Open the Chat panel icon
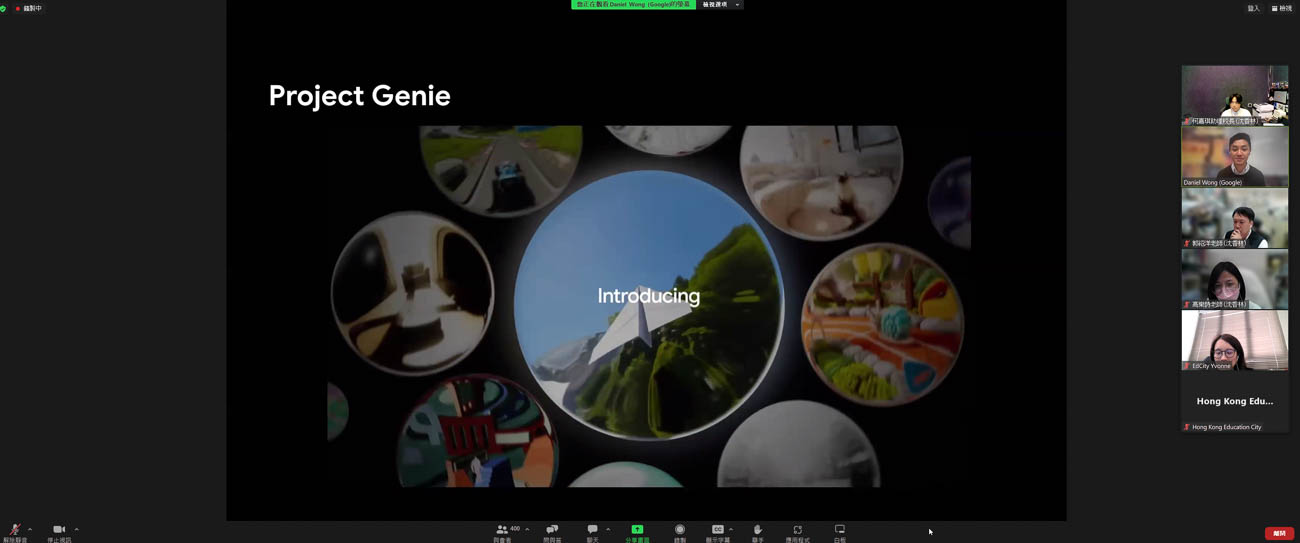Screen dimensions: 1300x543 pos(592,529)
